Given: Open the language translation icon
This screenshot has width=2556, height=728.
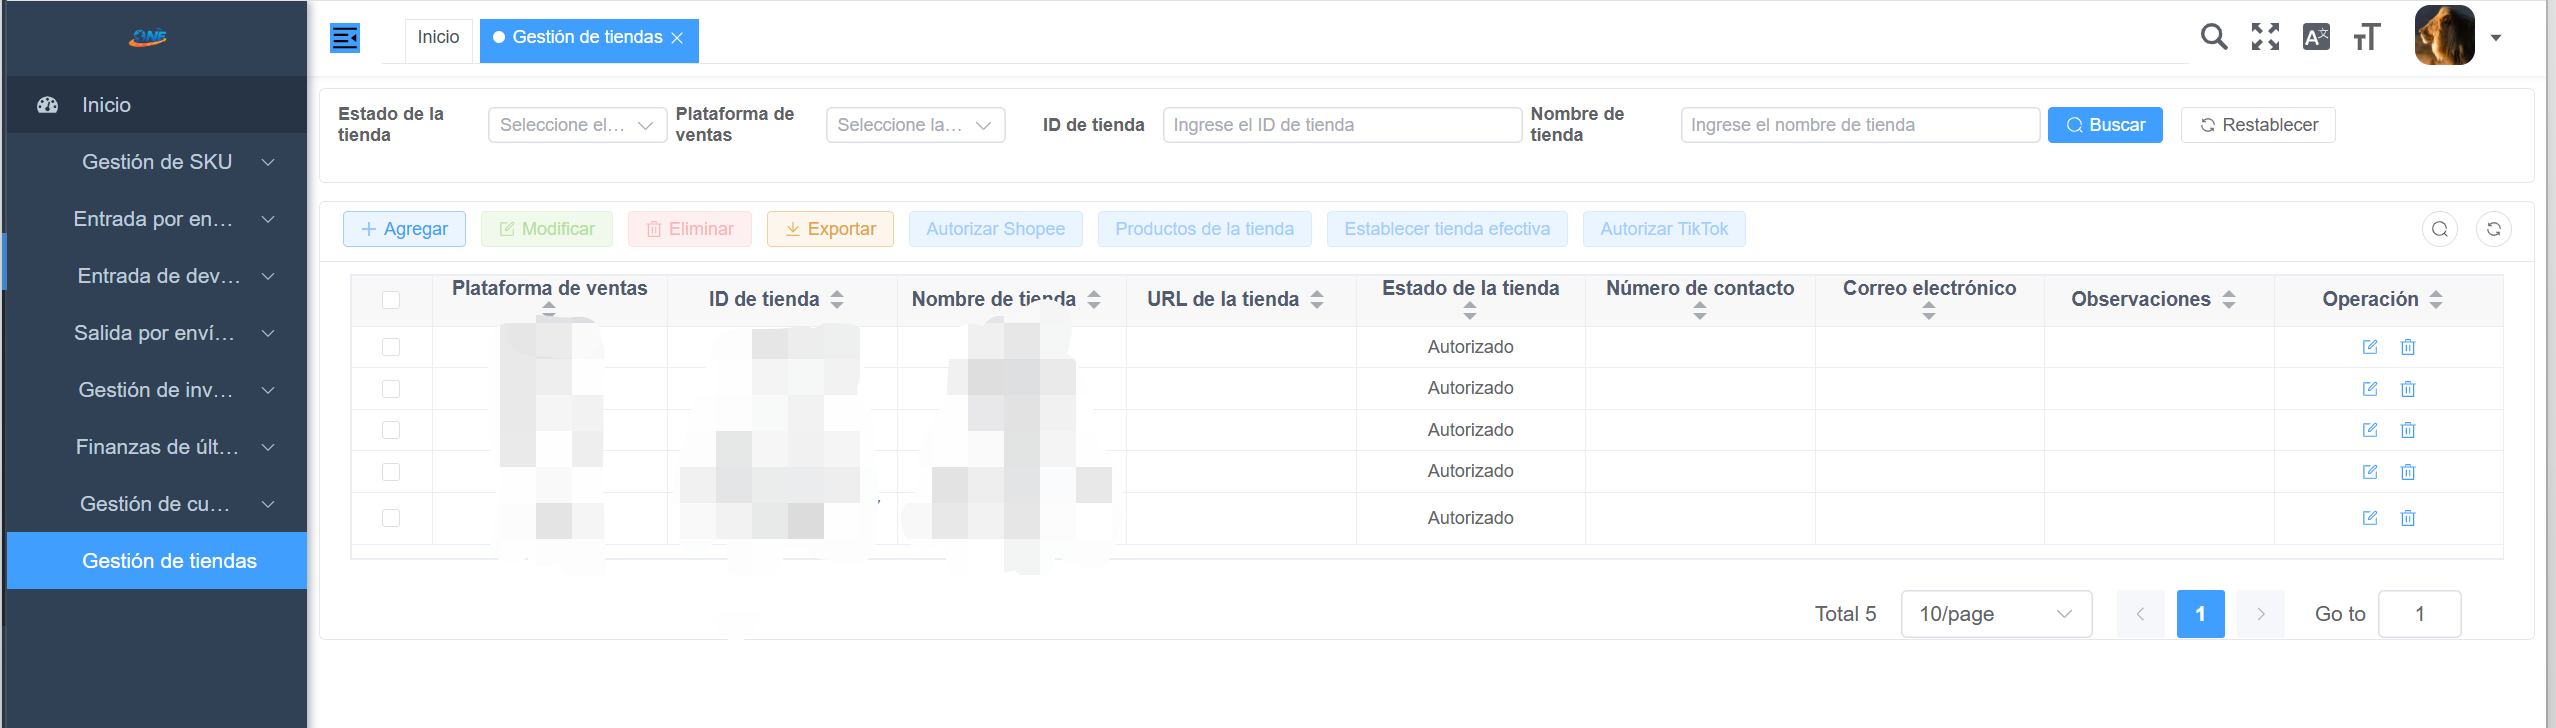Looking at the screenshot, I should (x=2316, y=37).
